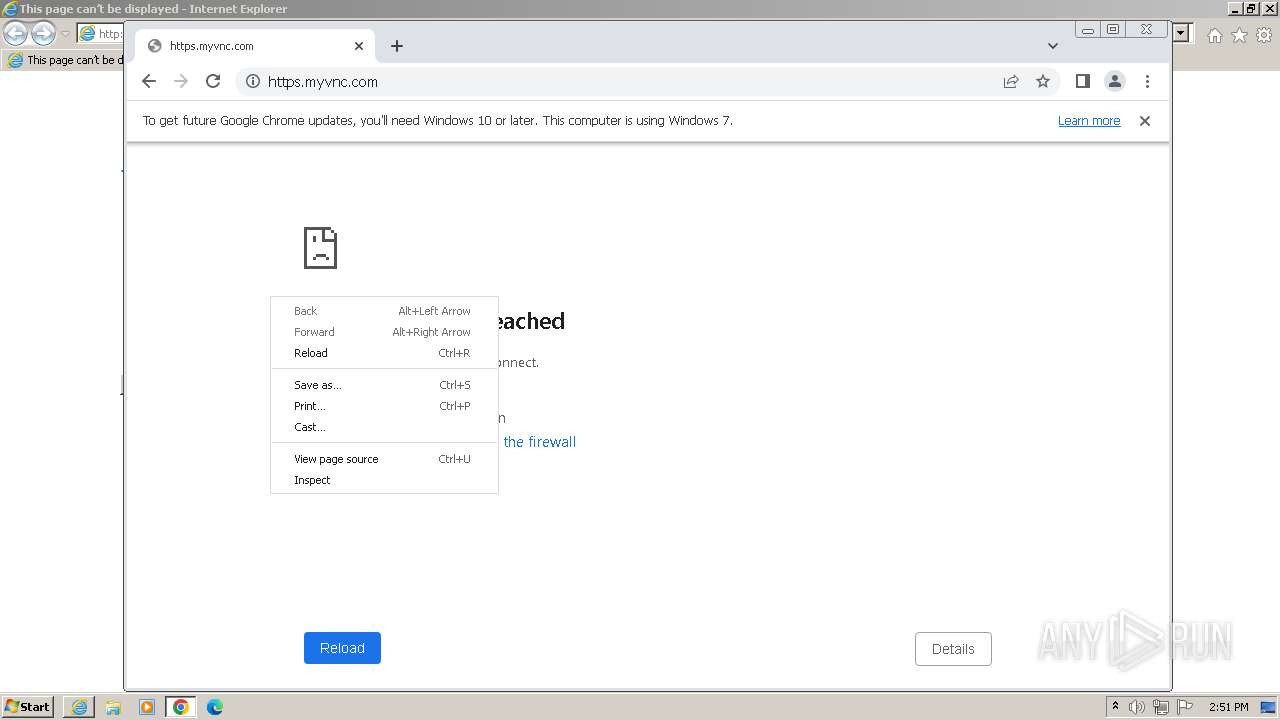Open File Explorer folder on taskbar
Screen dimensions: 1280x720
113,707
